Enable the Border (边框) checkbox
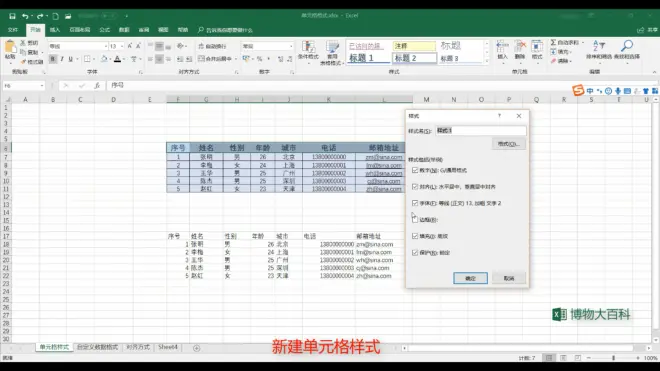Viewport: 660px width, 371px height. coord(415,219)
